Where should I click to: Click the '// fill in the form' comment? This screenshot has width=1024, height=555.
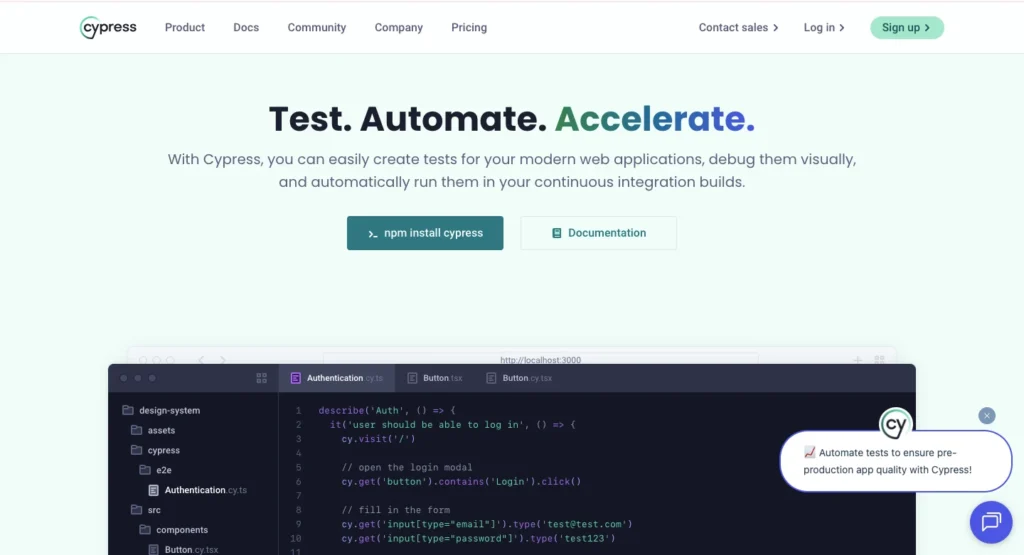click(x=395, y=510)
